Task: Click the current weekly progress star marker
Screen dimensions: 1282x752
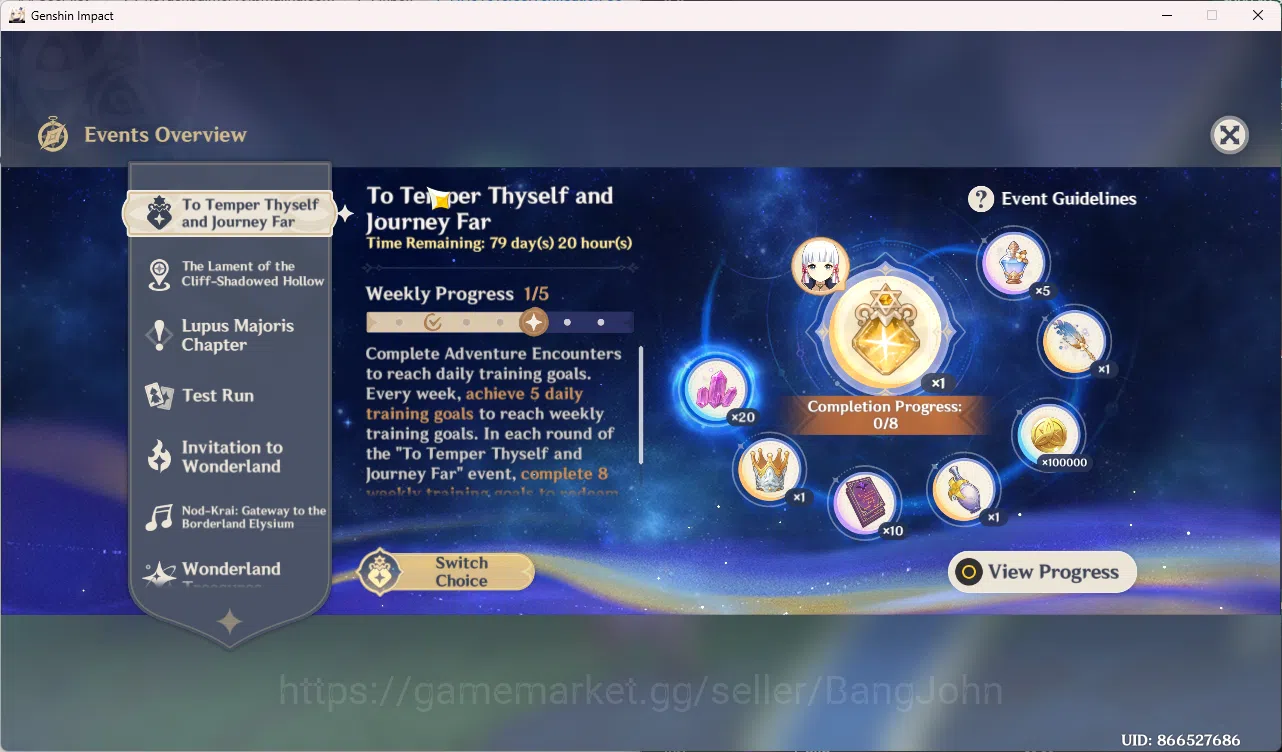Action: click(534, 322)
